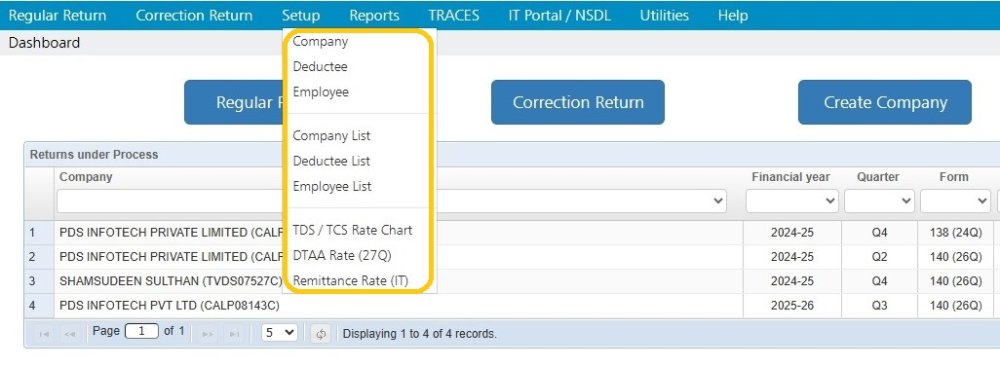The width and height of the screenshot is (1000, 367).
Task: Sort by Quarter column header
Action: [878, 177]
